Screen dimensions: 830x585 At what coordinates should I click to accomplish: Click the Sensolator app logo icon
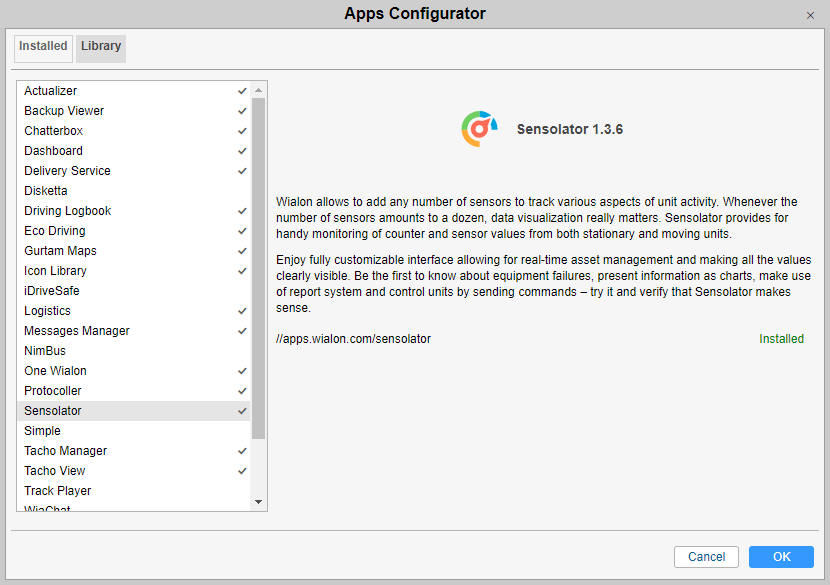pos(479,129)
